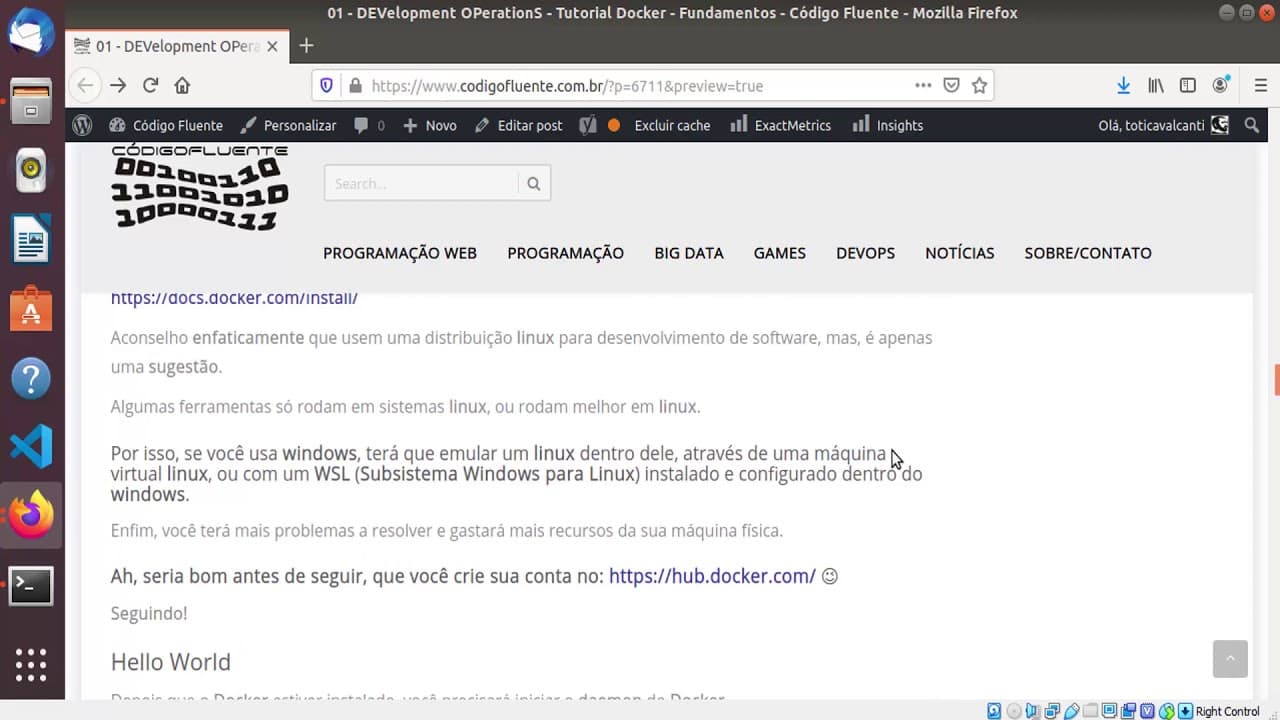Open comments bubble in admin bar
Image resolution: width=1280 pixels, height=720 pixels.
tap(369, 125)
